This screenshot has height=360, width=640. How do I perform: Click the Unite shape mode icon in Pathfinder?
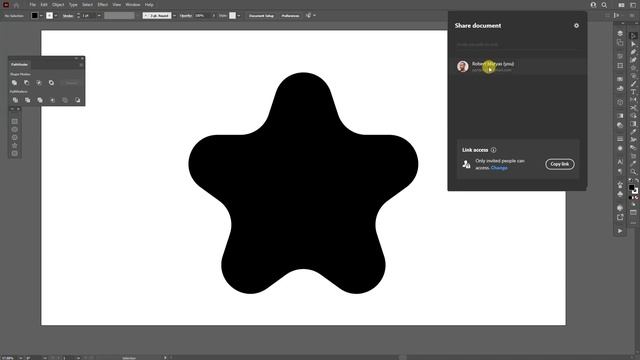click(14, 83)
